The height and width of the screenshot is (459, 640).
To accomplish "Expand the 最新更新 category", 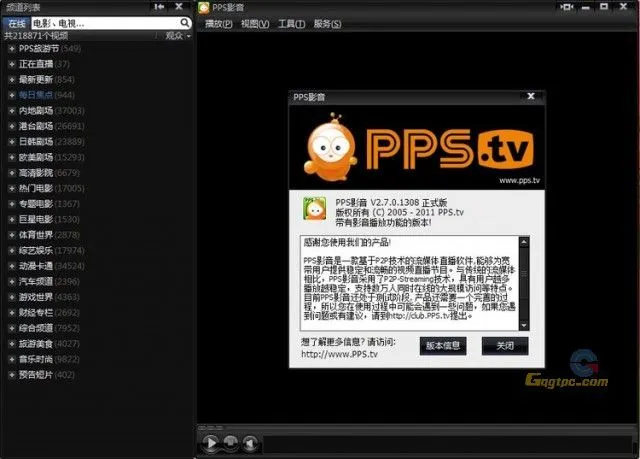I will (12, 80).
